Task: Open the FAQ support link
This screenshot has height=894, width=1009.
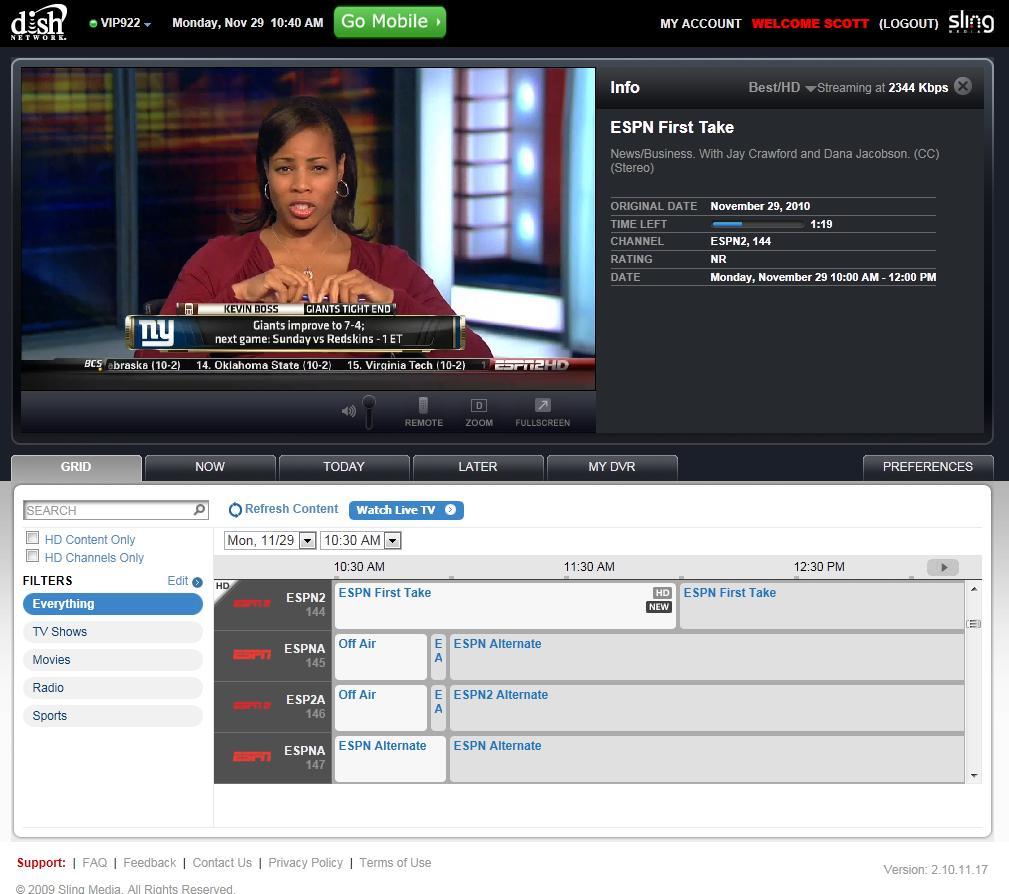Action: pos(95,862)
